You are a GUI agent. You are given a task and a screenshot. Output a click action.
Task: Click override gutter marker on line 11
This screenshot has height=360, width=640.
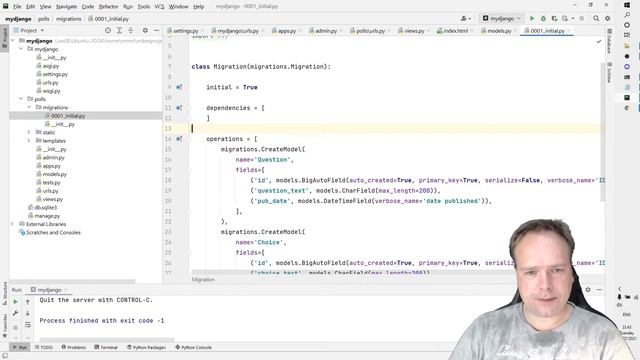coord(179,108)
